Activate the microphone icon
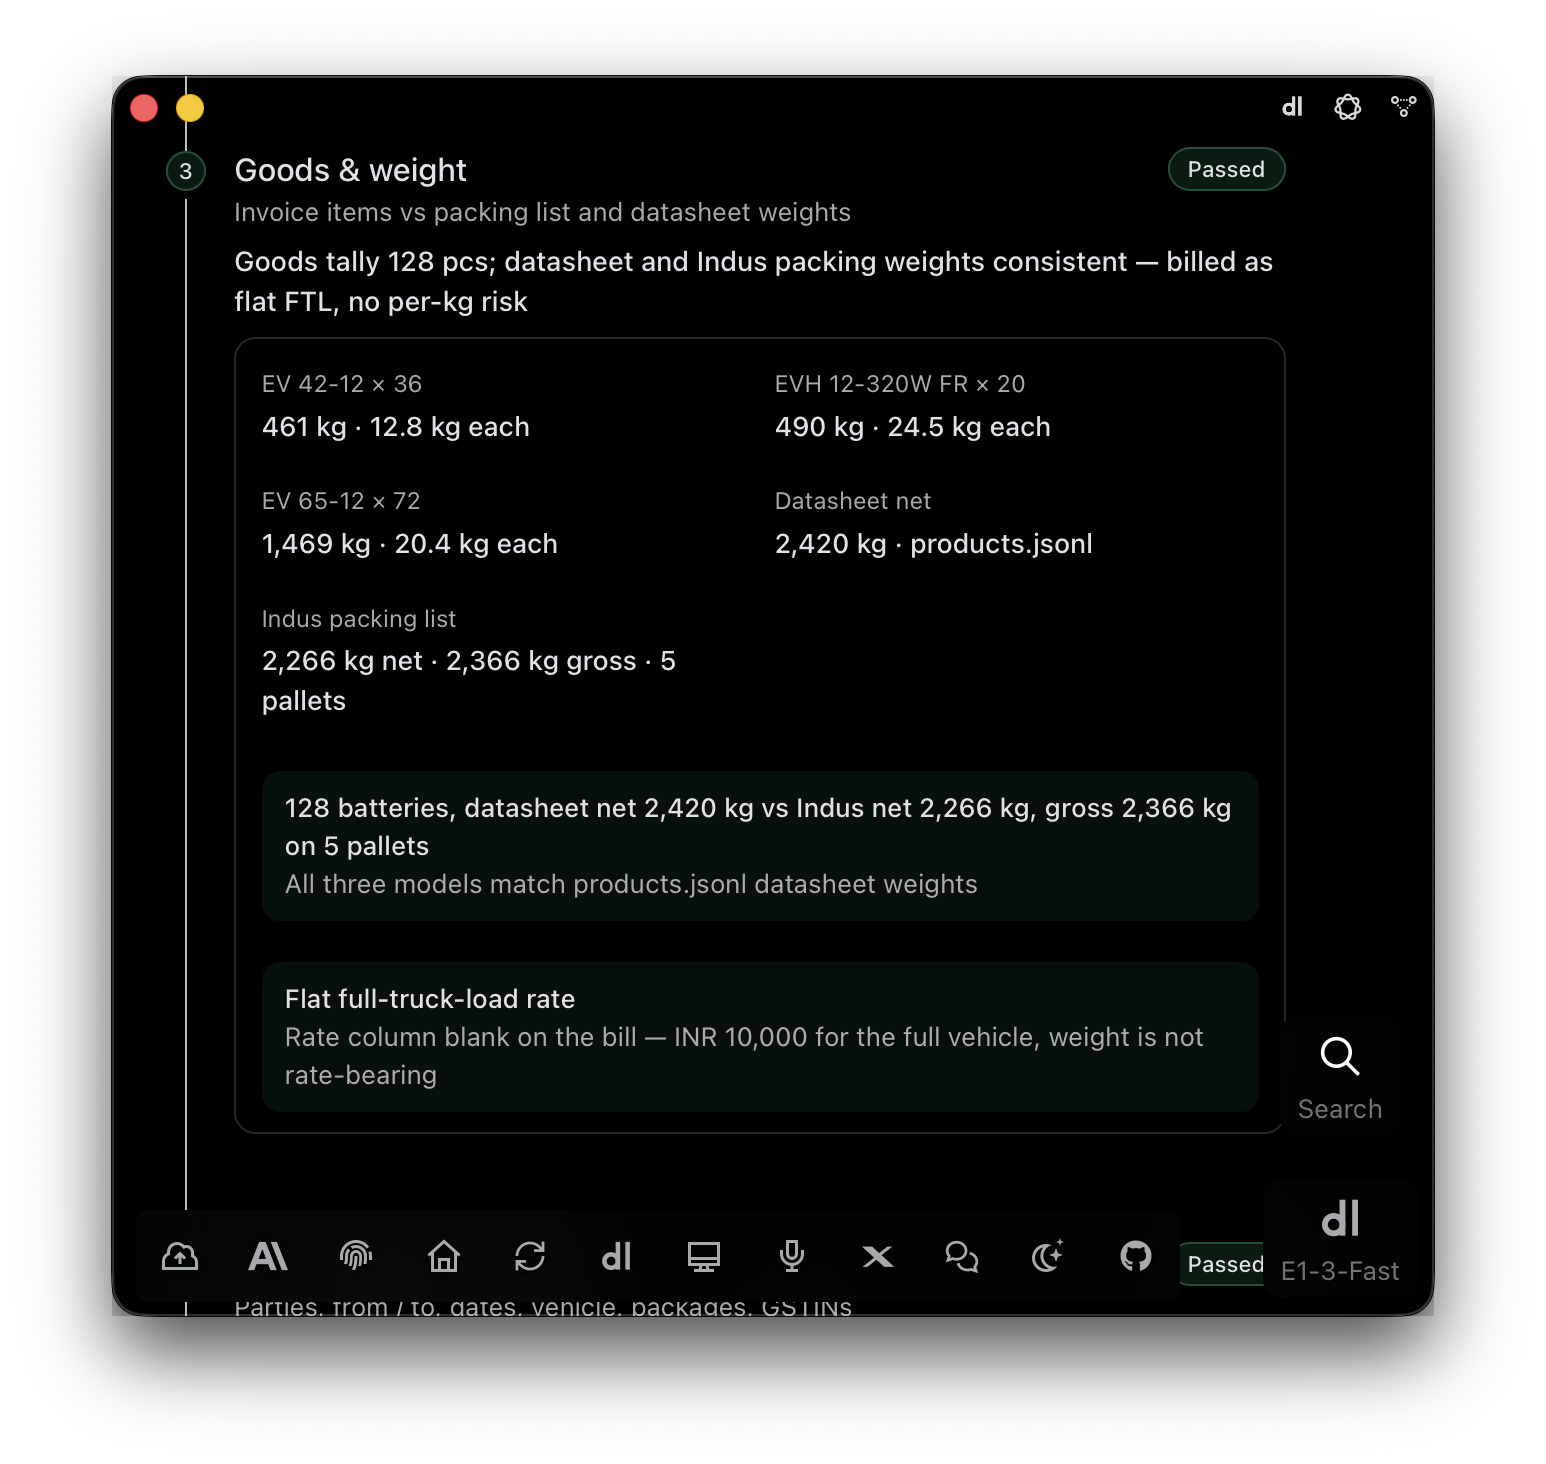 (x=792, y=1256)
